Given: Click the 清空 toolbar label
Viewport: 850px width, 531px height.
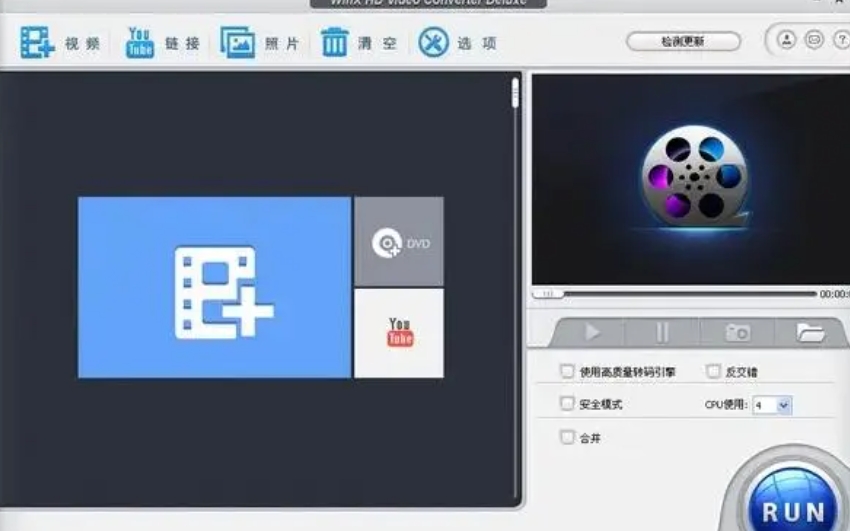Looking at the screenshot, I should pyautogui.click(x=377, y=43).
